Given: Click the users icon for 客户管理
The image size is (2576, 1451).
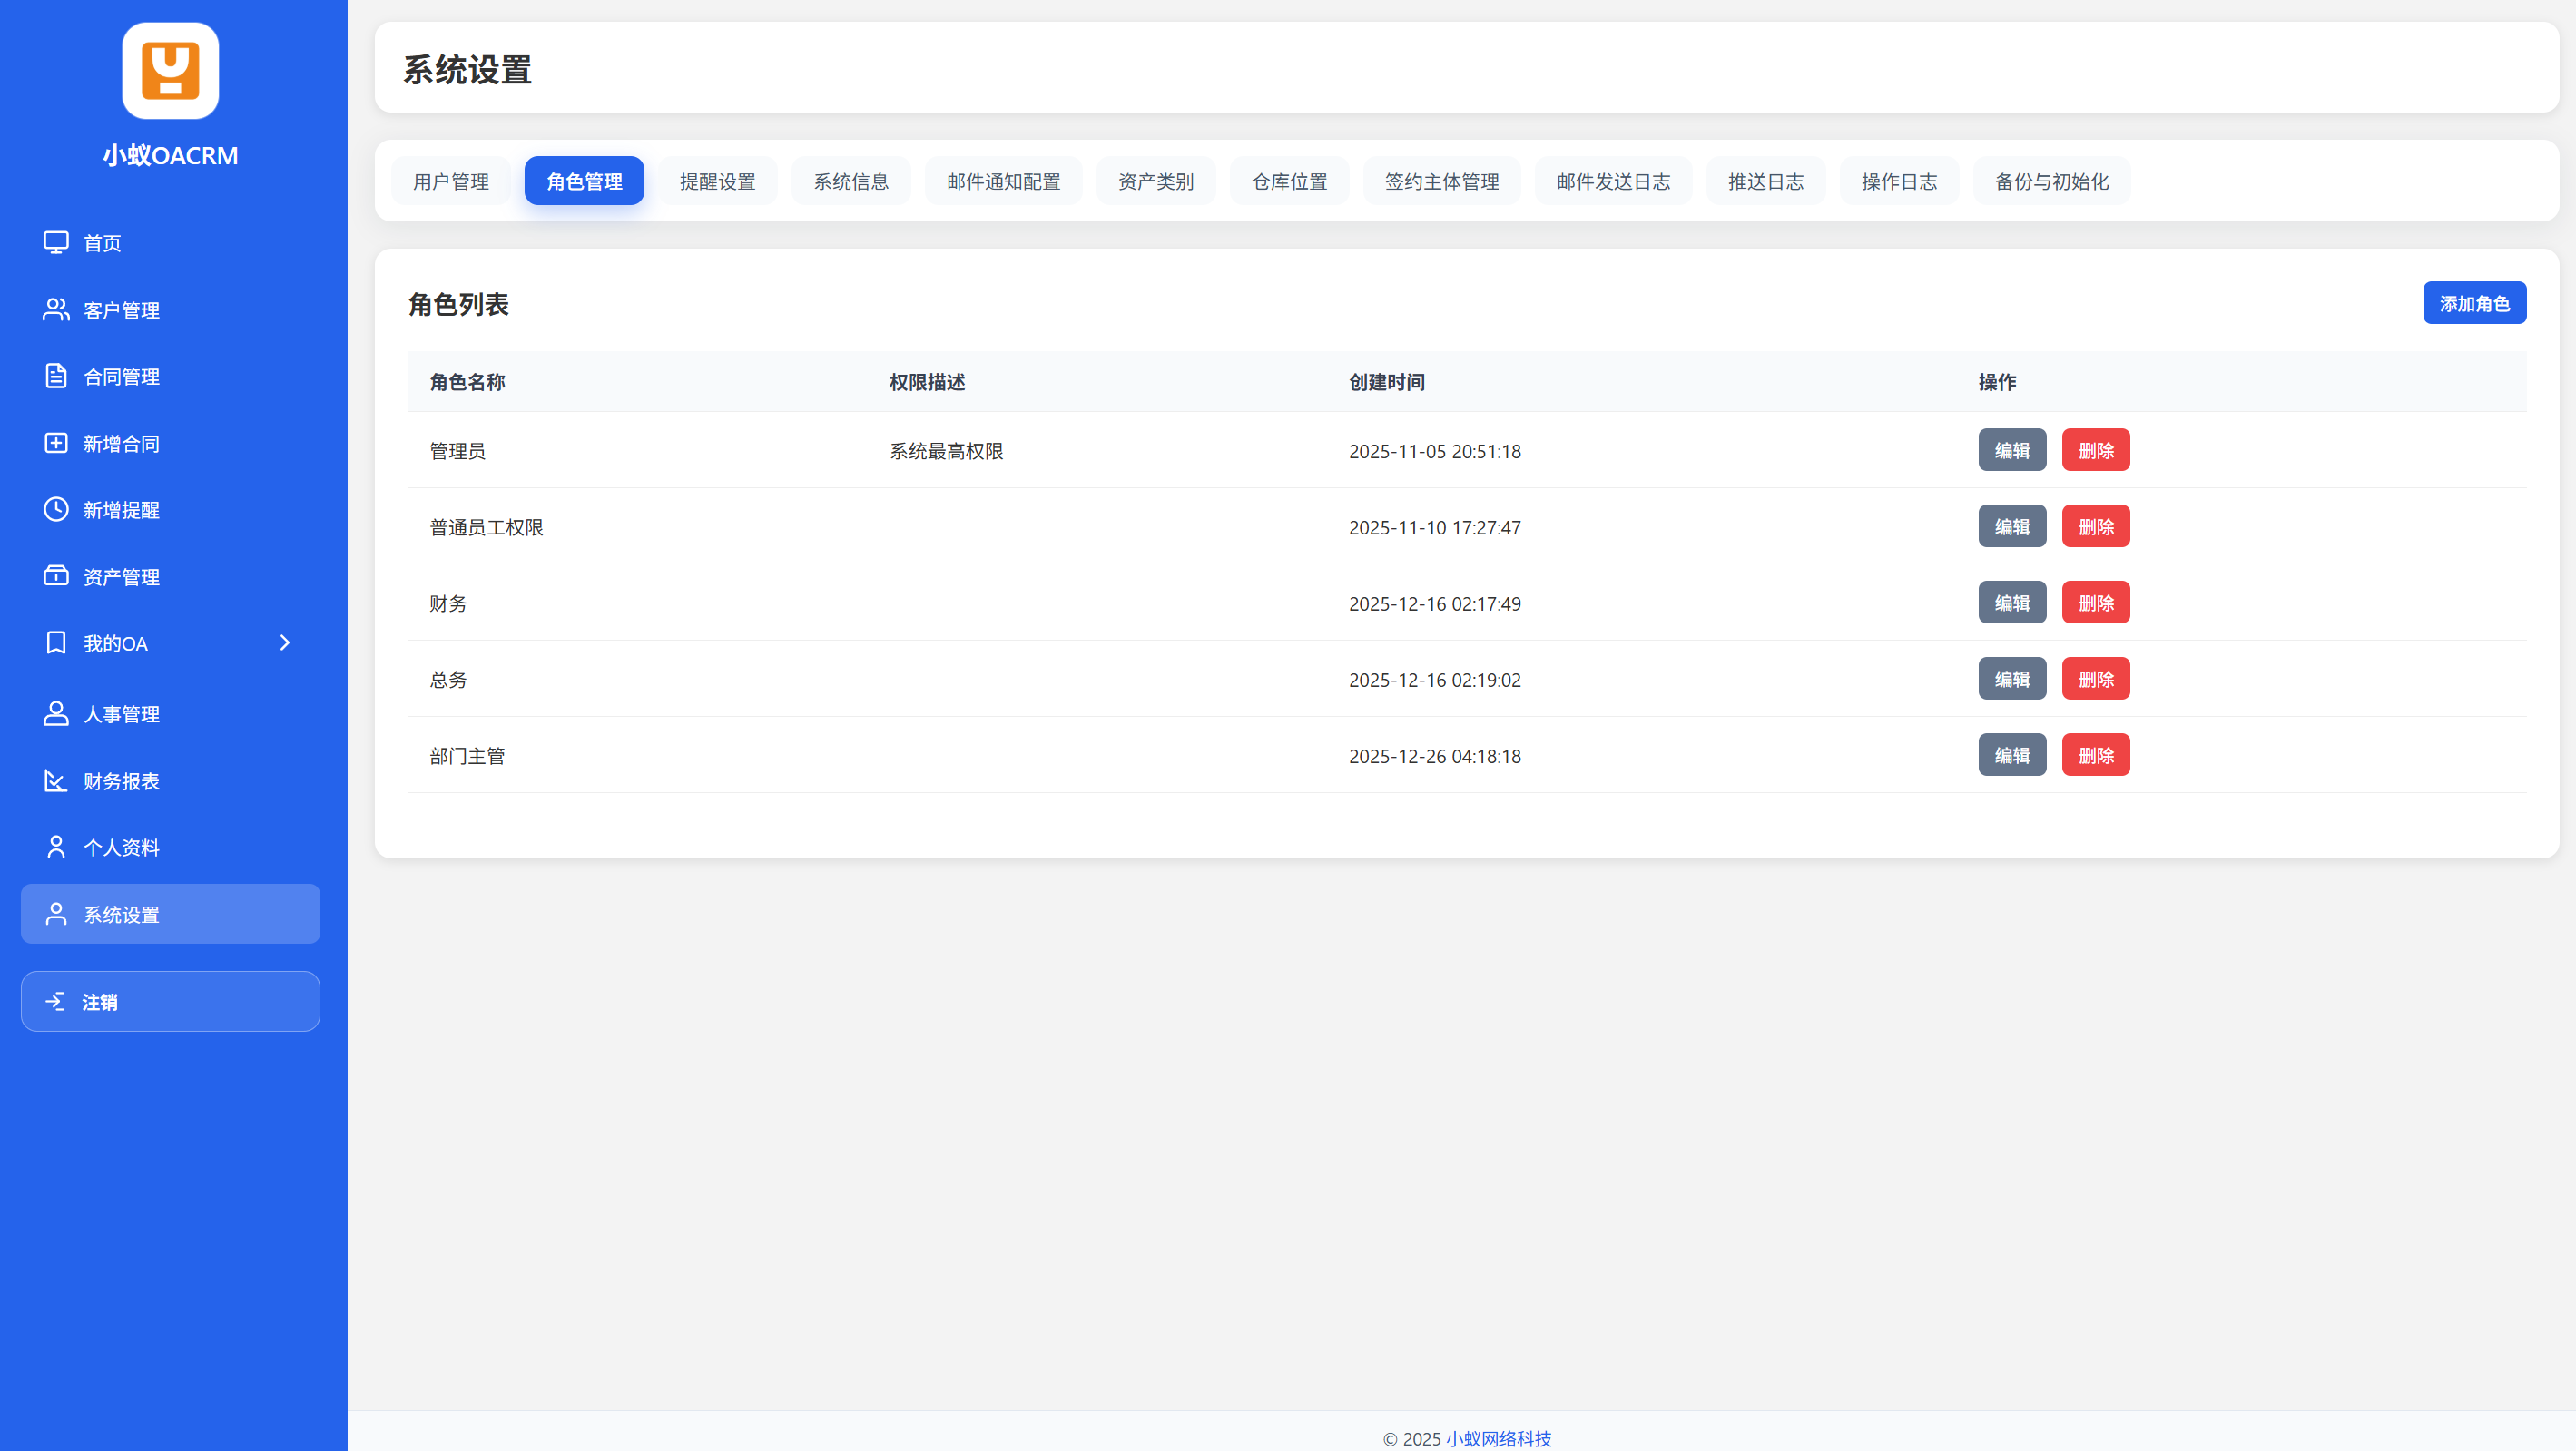Looking at the screenshot, I should 56,310.
